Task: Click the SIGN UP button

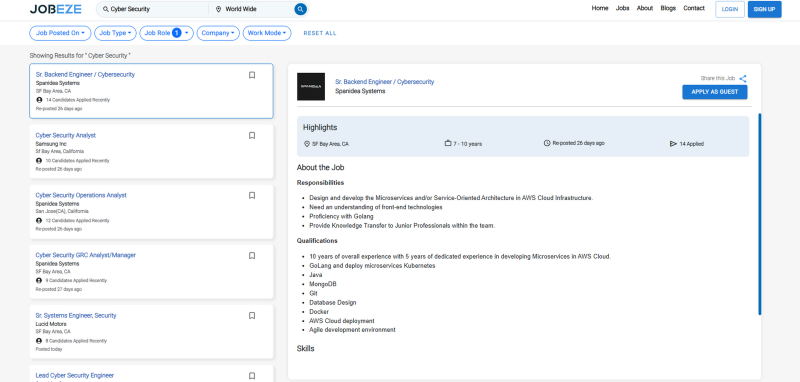Action: [764, 9]
